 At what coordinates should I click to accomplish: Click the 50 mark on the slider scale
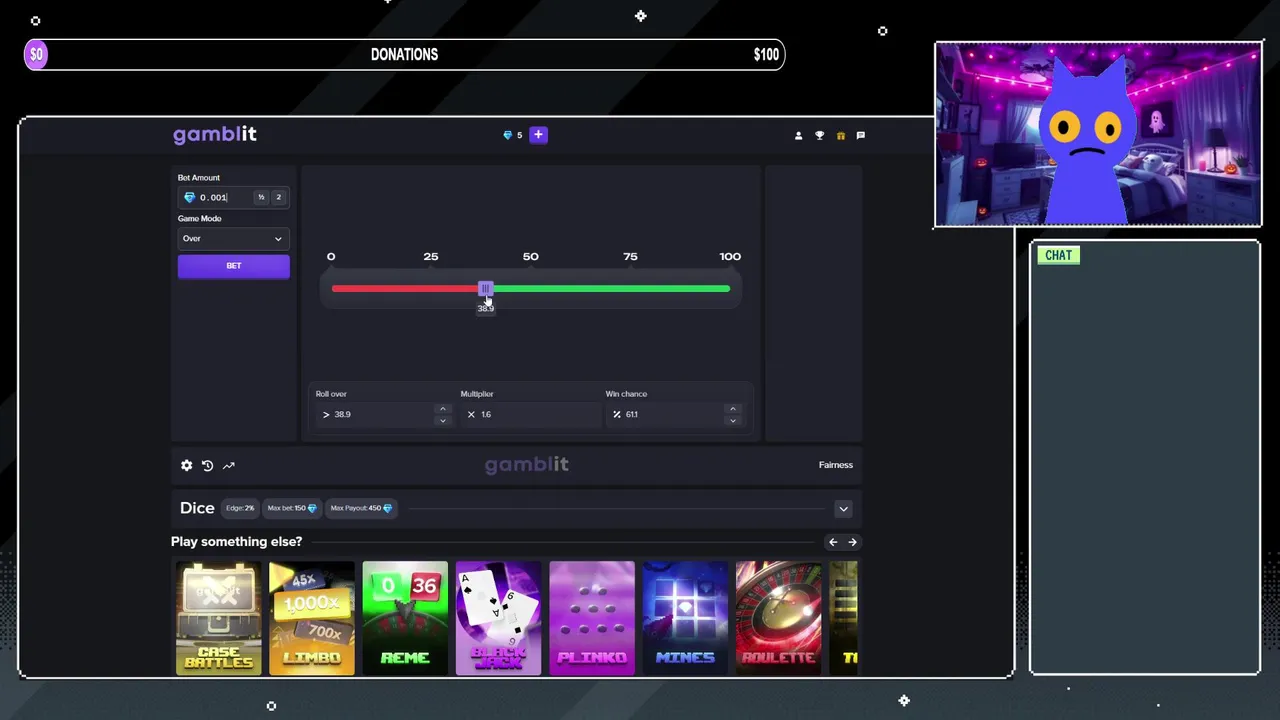[x=531, y=257]
